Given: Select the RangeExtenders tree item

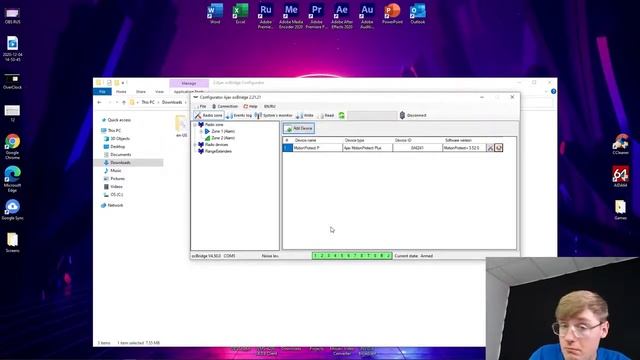Looking at the screenshot, I should pos(218,151).
